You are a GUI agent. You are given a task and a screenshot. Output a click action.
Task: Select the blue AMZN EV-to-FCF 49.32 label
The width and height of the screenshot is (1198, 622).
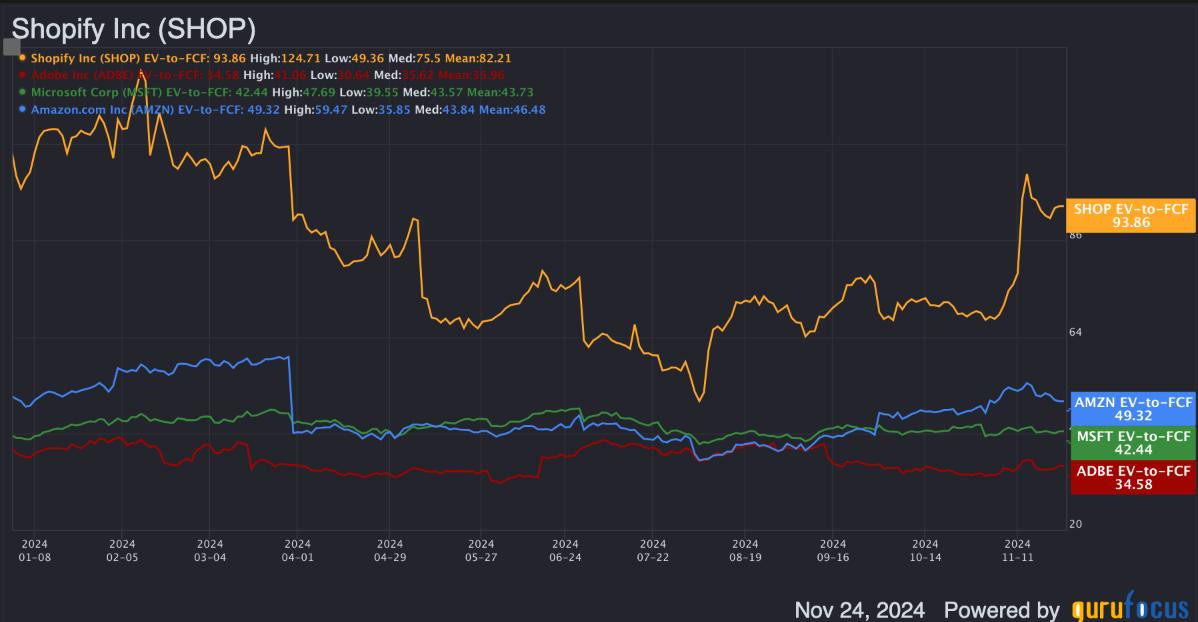click(1133, 409)
